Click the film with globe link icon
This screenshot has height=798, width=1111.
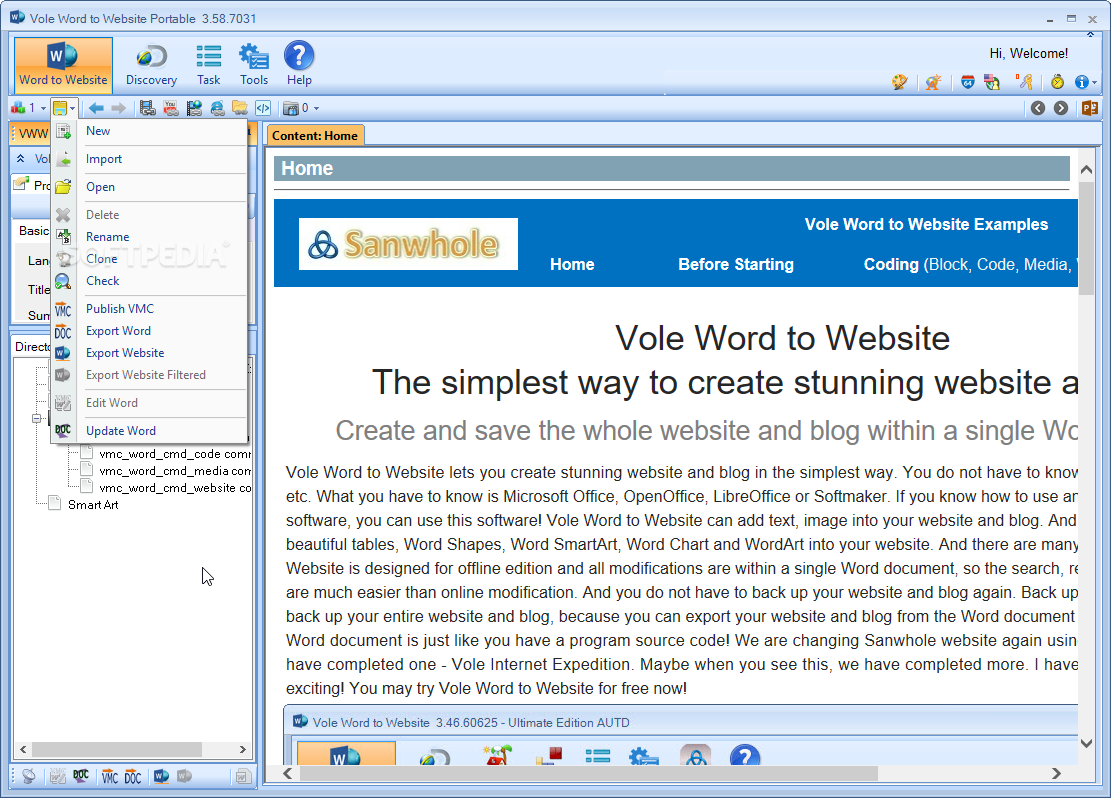194,108
